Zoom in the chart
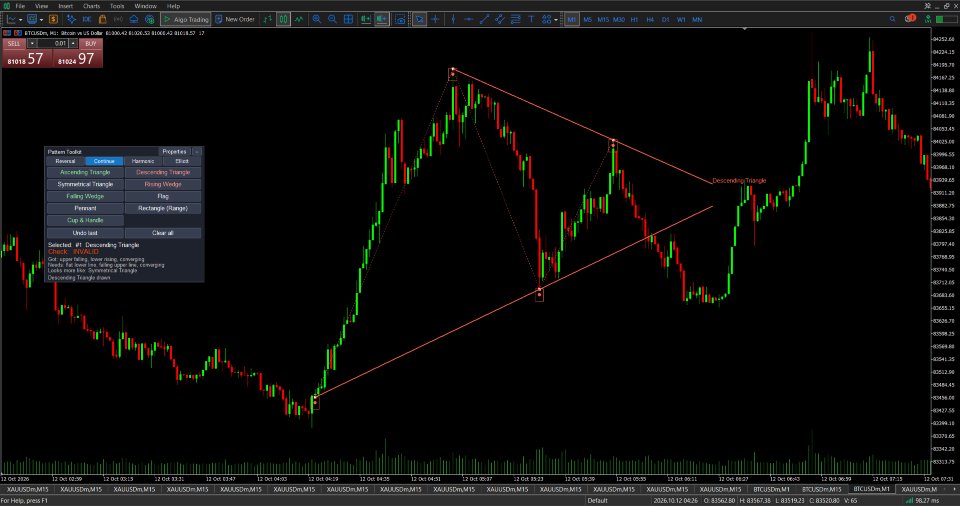 point(317,20)
